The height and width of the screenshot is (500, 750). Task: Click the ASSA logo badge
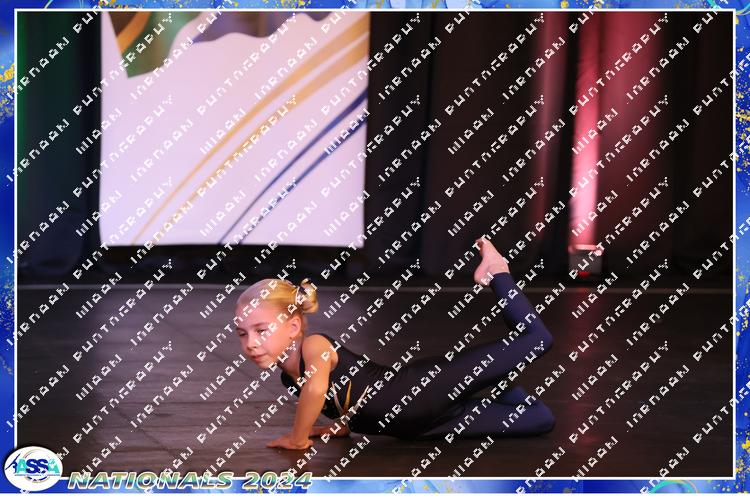tap(33, 468)
